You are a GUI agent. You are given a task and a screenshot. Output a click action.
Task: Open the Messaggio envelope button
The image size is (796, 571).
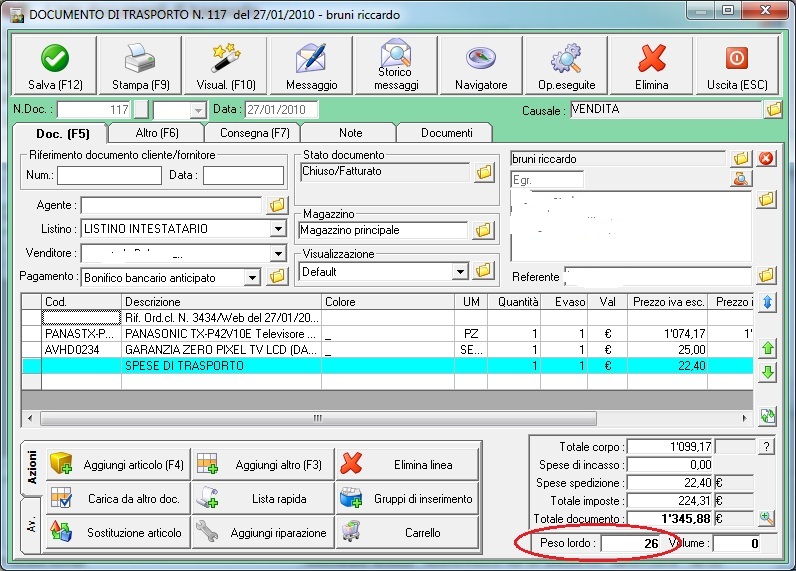click(x=311, y=65)
